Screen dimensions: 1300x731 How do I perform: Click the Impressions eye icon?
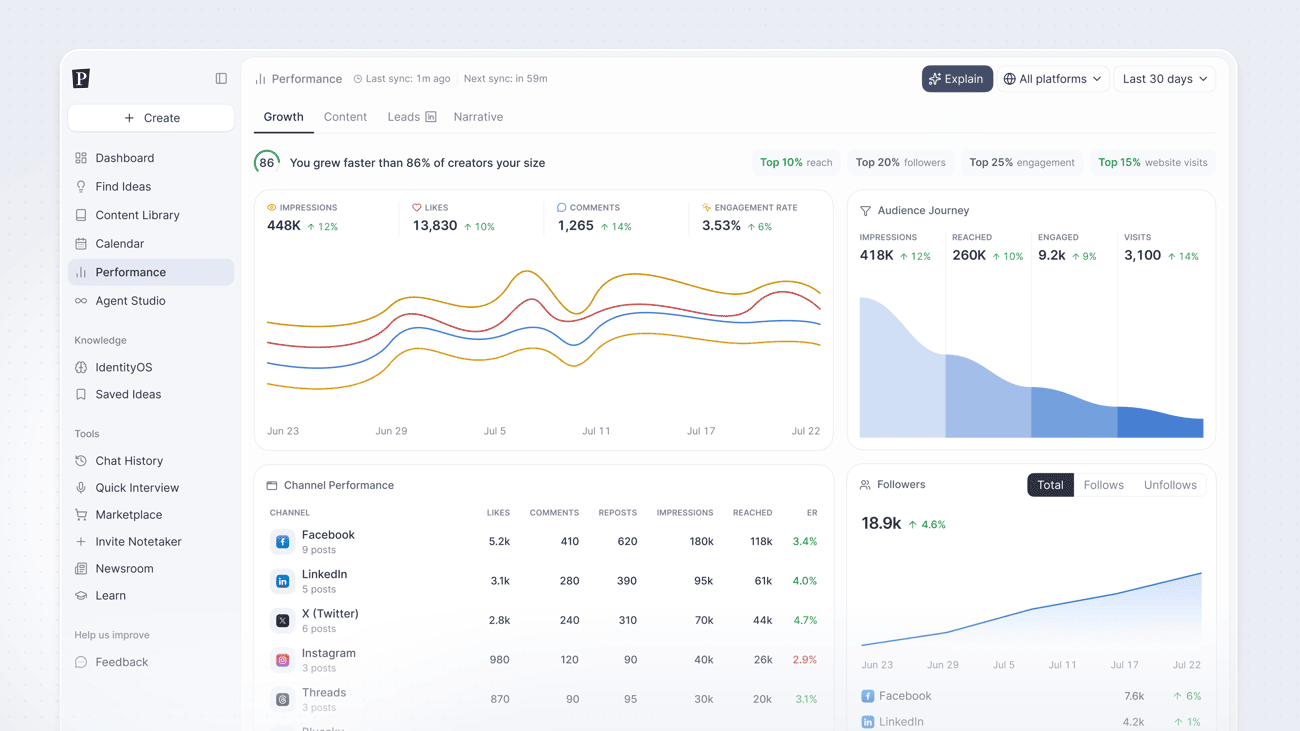[272, 208]
